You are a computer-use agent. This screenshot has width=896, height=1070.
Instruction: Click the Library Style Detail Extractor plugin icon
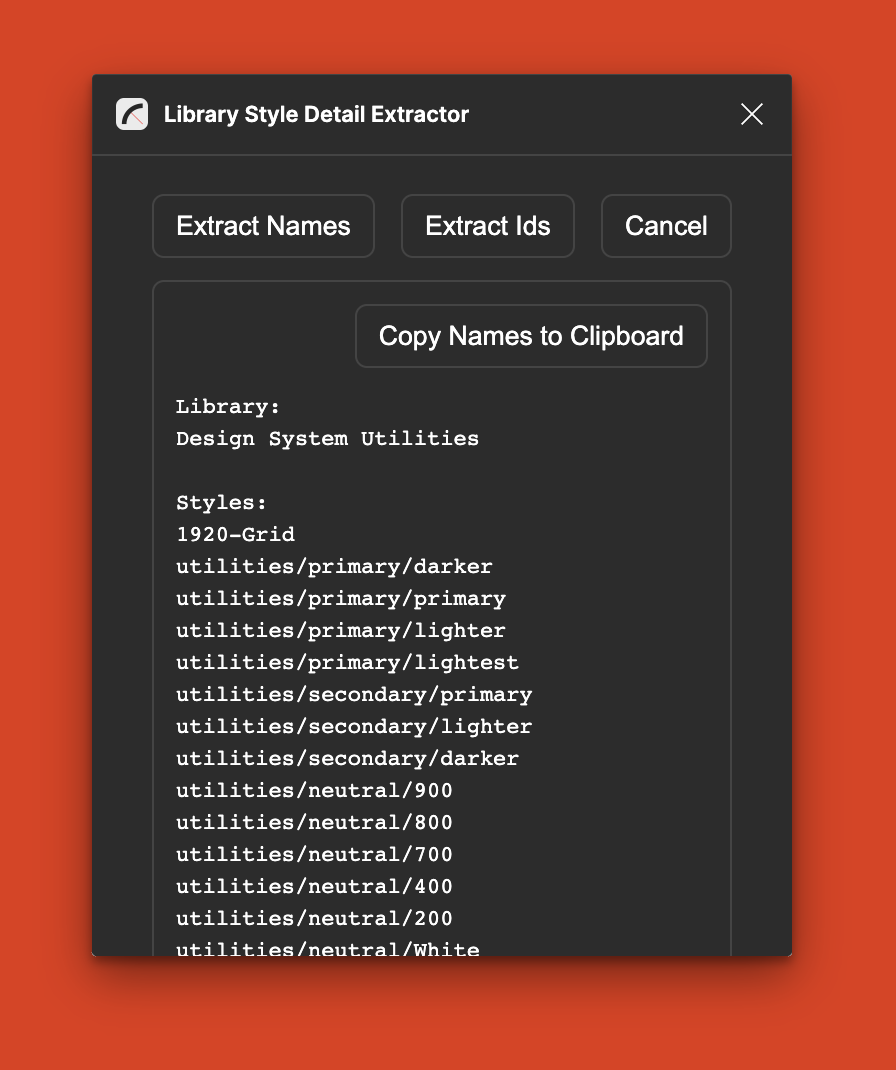[132, 114]
